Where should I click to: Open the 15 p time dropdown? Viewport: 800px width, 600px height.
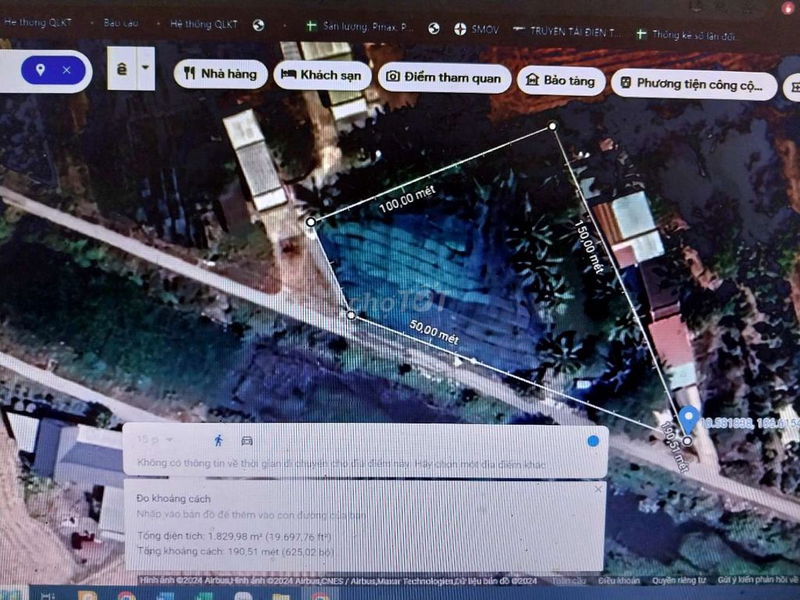click(155, 440)
